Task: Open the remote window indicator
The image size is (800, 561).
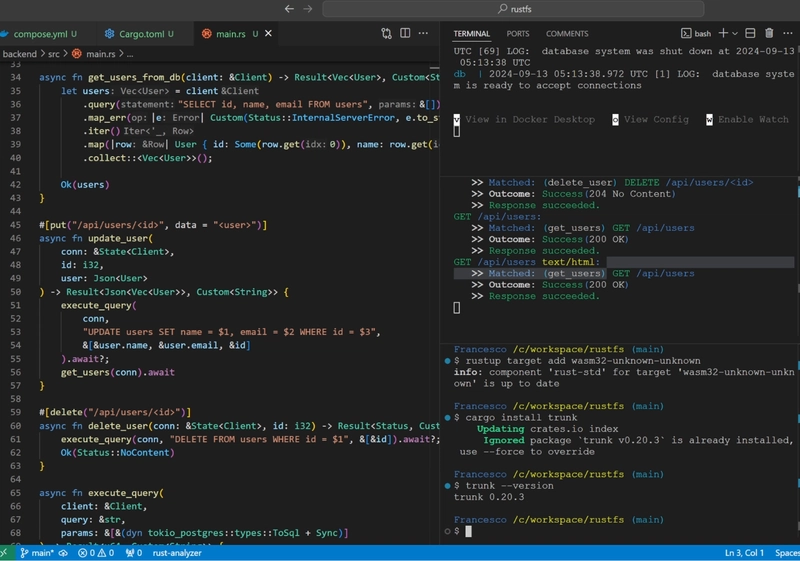Action: pos(4,553)
